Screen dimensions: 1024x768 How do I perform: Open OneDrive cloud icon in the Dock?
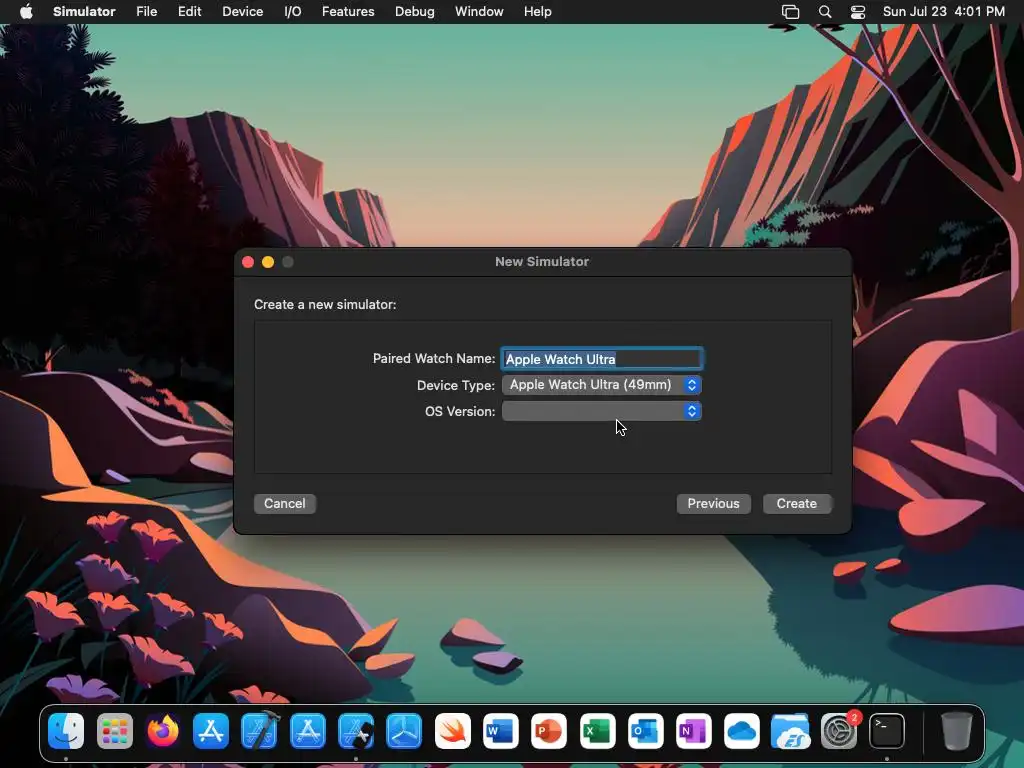click(742, 731)
